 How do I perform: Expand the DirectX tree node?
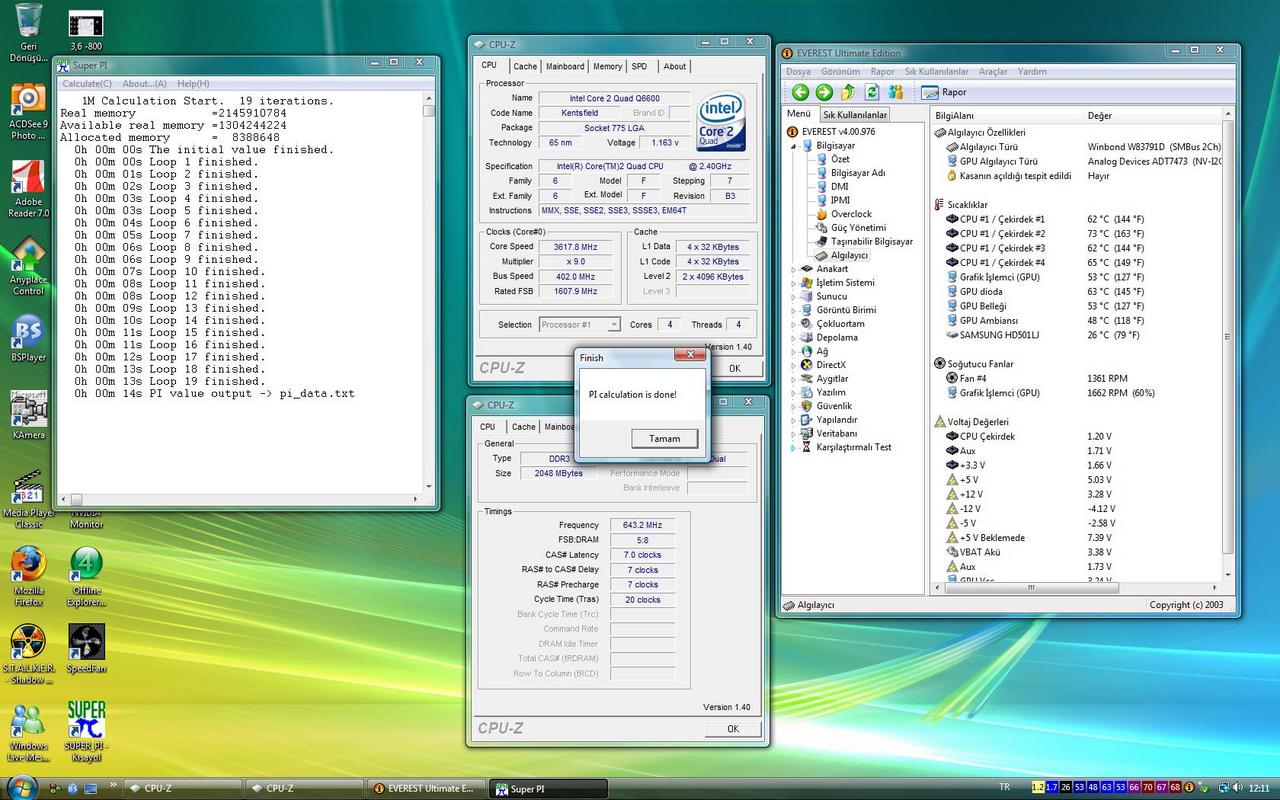(x=795, y=365)
